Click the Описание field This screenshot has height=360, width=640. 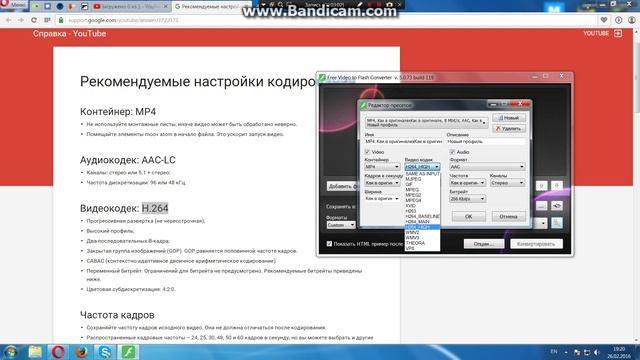[x=486, y=141]
